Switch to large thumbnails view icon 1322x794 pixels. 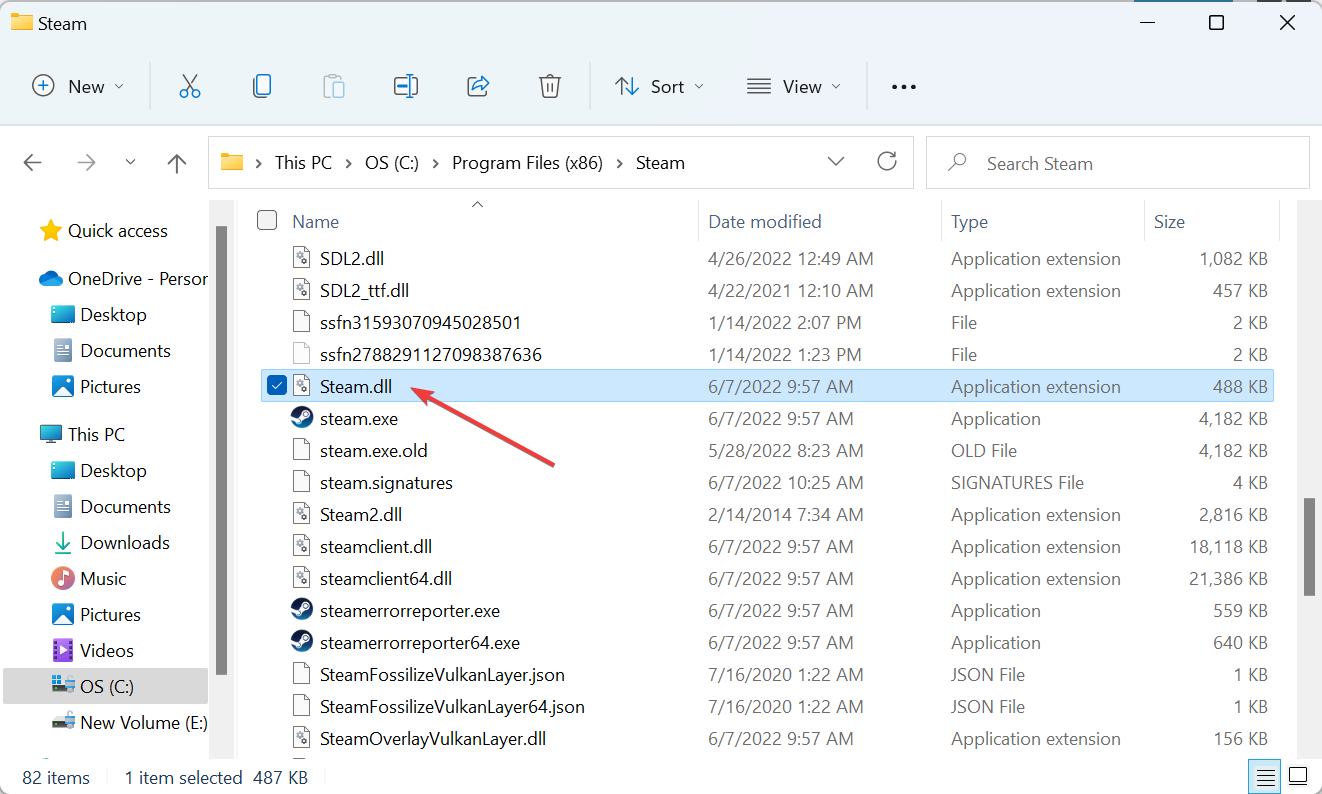tap(1297, 776)
